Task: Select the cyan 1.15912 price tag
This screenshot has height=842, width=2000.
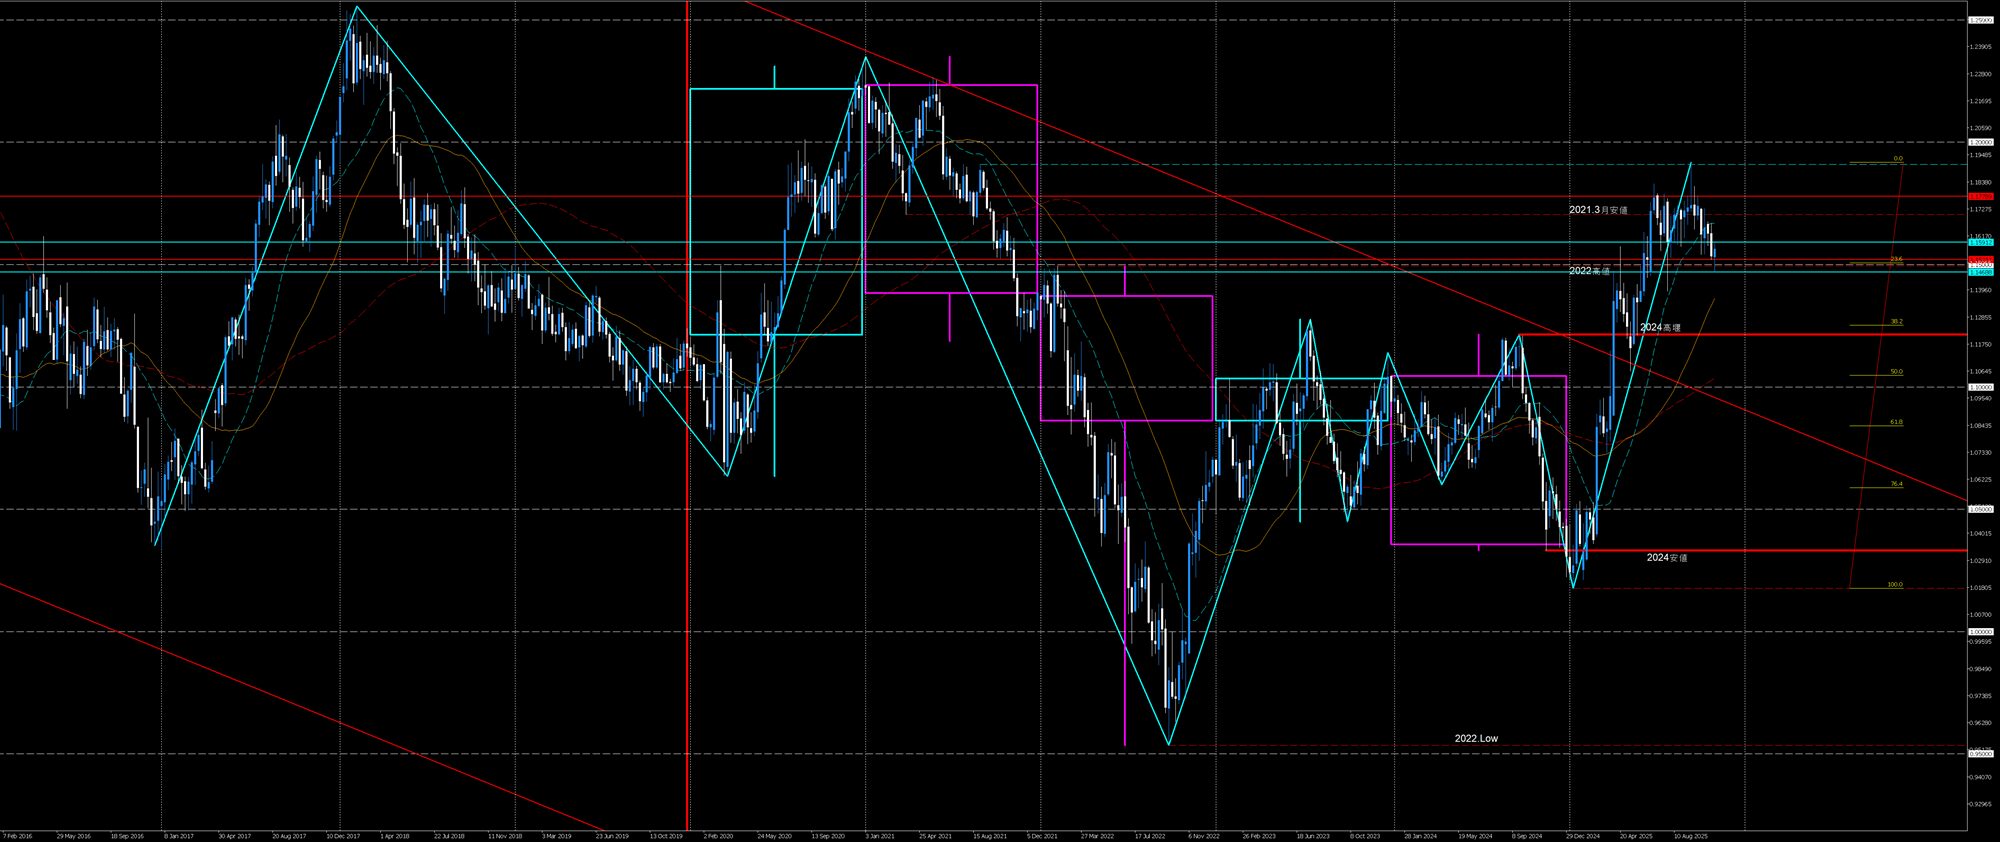Action: [1980, 242]
